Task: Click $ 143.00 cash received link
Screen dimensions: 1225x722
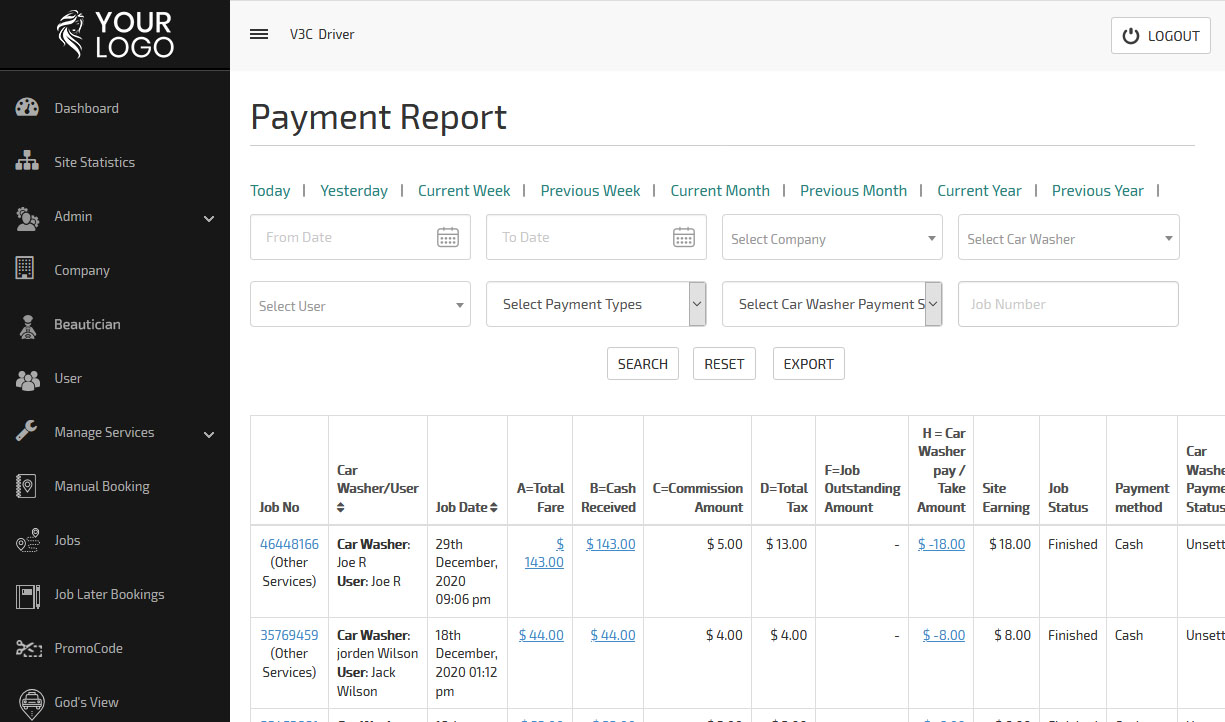Action: point(611,544)
